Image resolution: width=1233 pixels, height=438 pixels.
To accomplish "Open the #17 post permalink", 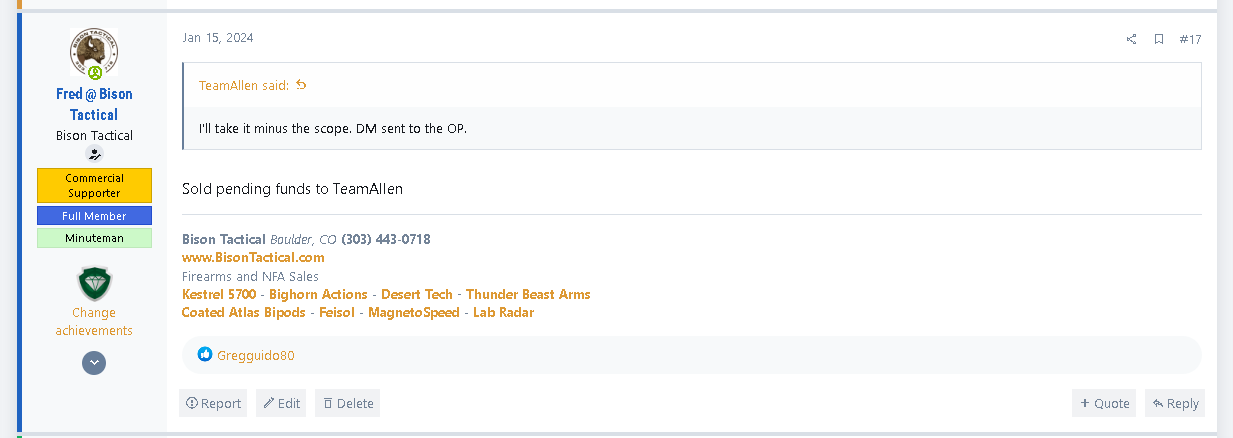I will (x=1190, y=39).
